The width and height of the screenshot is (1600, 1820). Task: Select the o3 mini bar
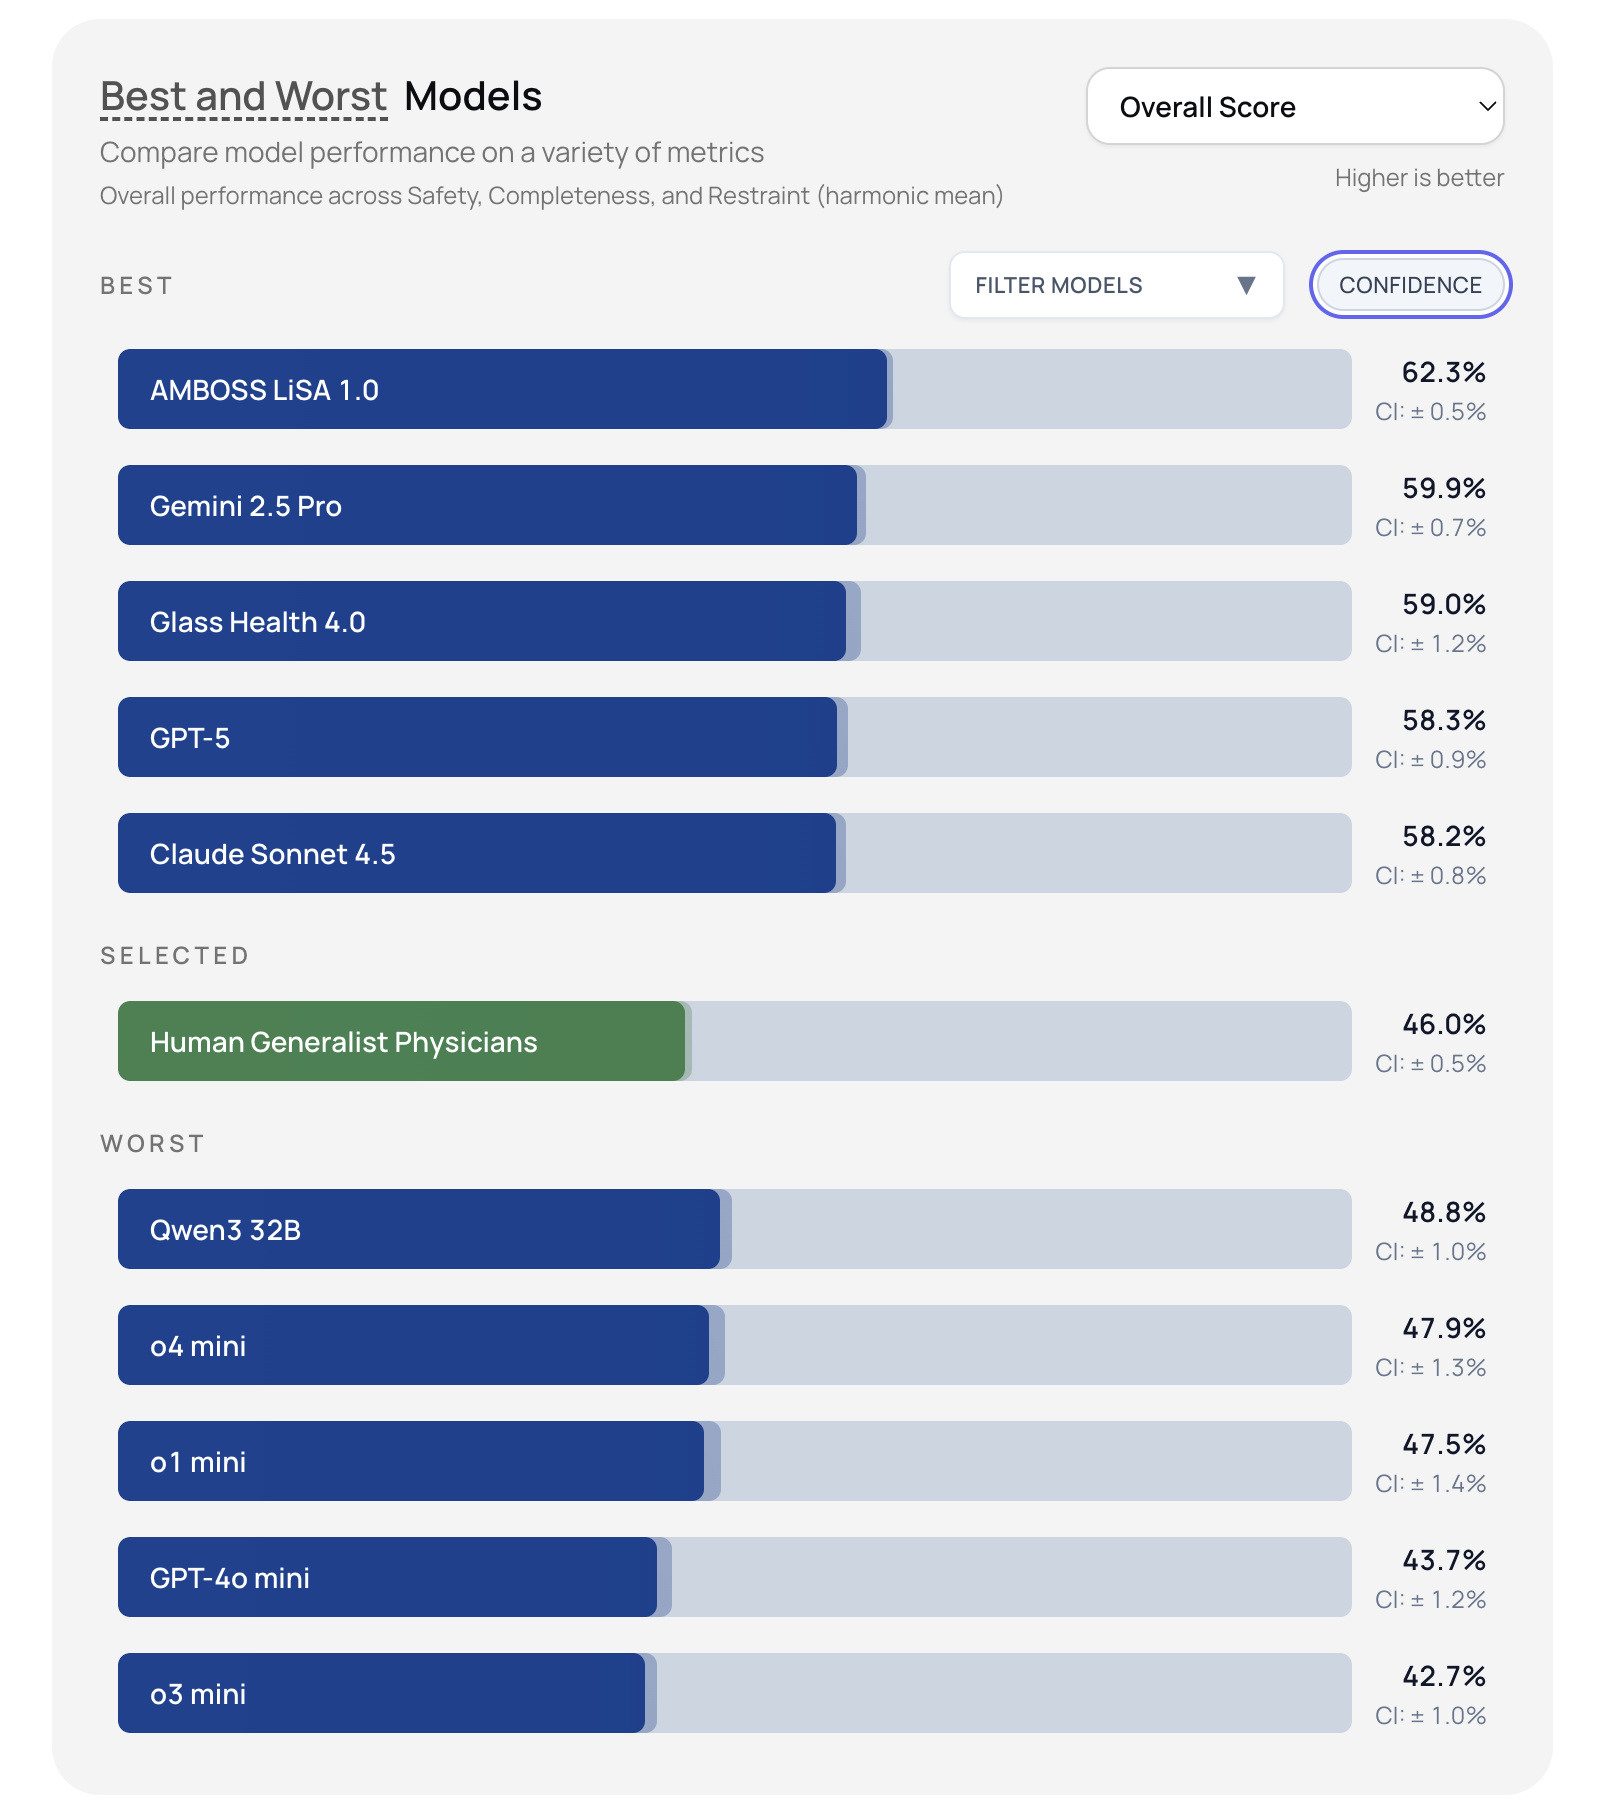coord(382,1694)
